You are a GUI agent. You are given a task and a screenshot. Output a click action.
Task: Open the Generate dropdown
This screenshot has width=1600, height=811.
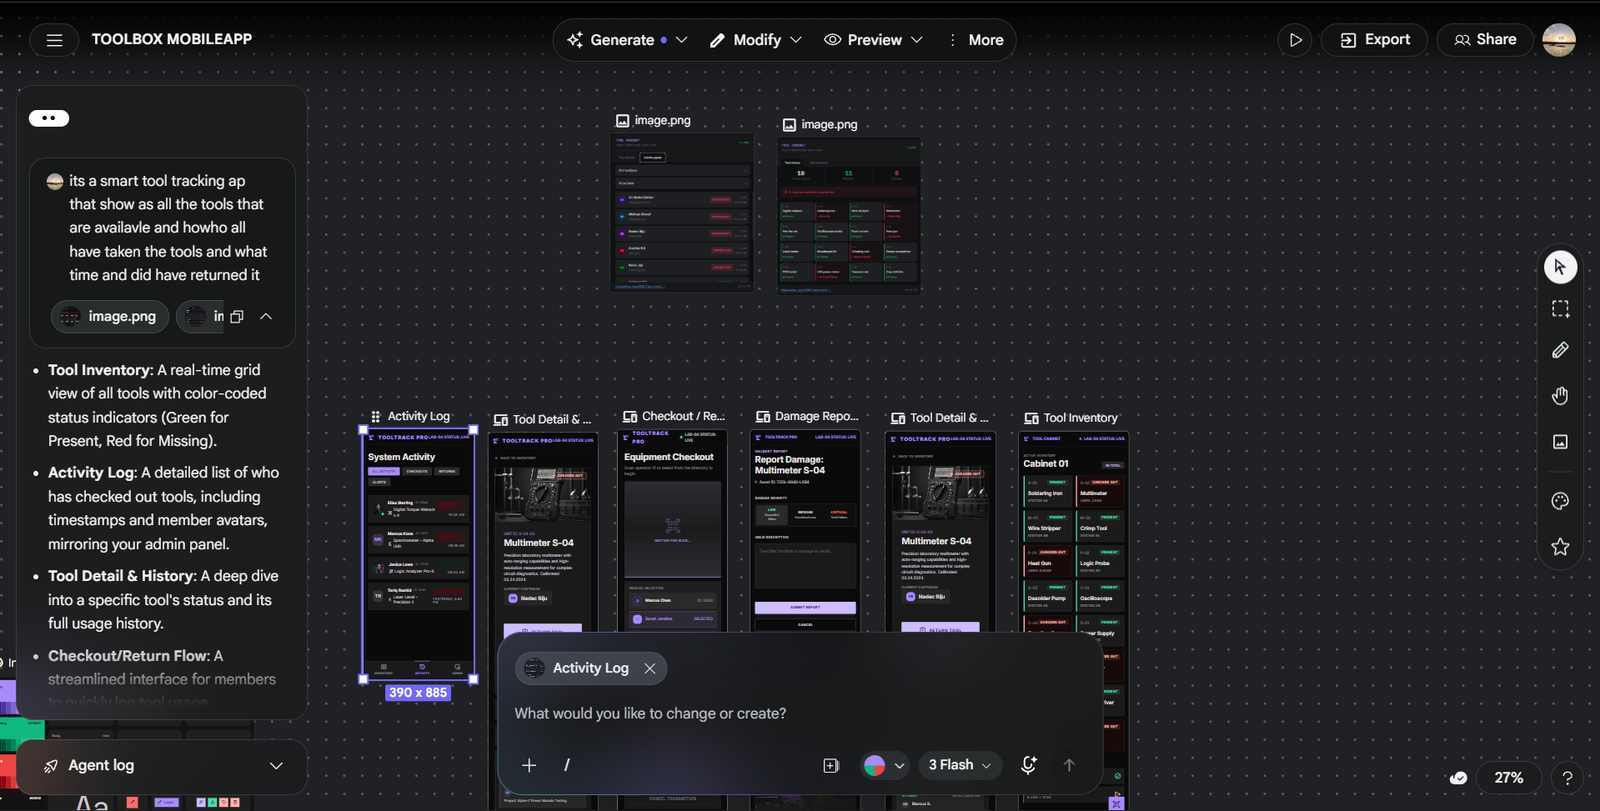click(x=628, y=40)
